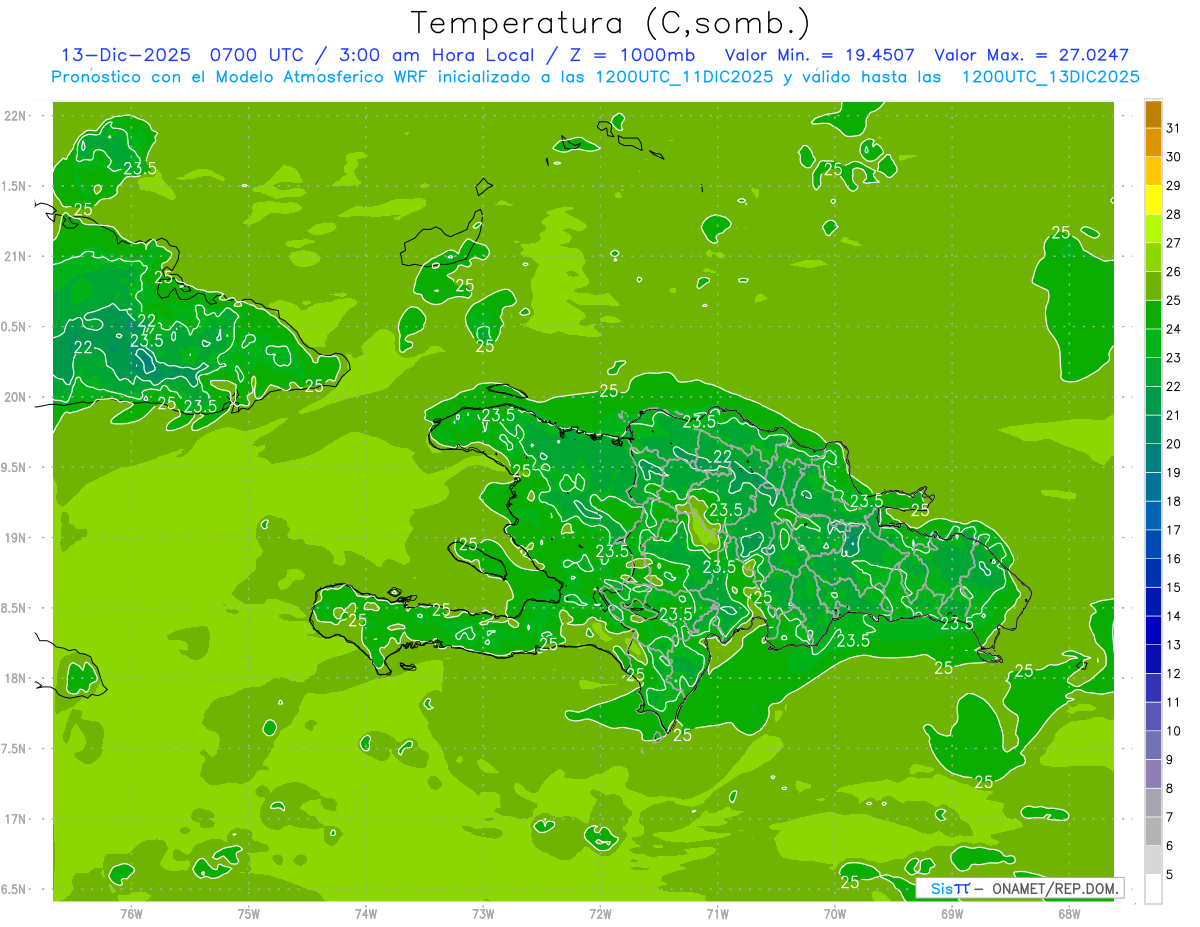The width and height of the screenshot is (1200, 927).
Task: Select '1200UTC_11DIC2025' initialization time text
Action: click(683, 77)
